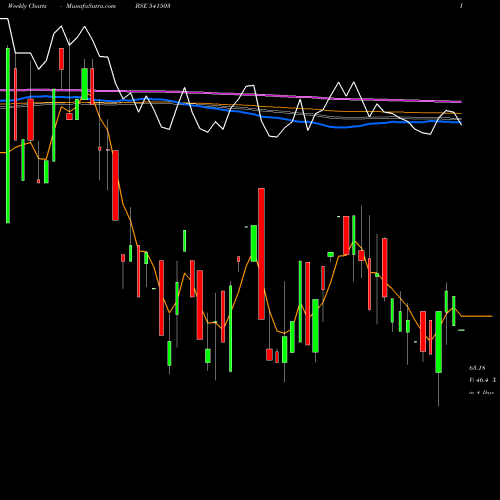Click the "MunafaSutra.com" label
The width and height of the screenshot is (500, 500).
pyautogui.click(x=91, y=6)
